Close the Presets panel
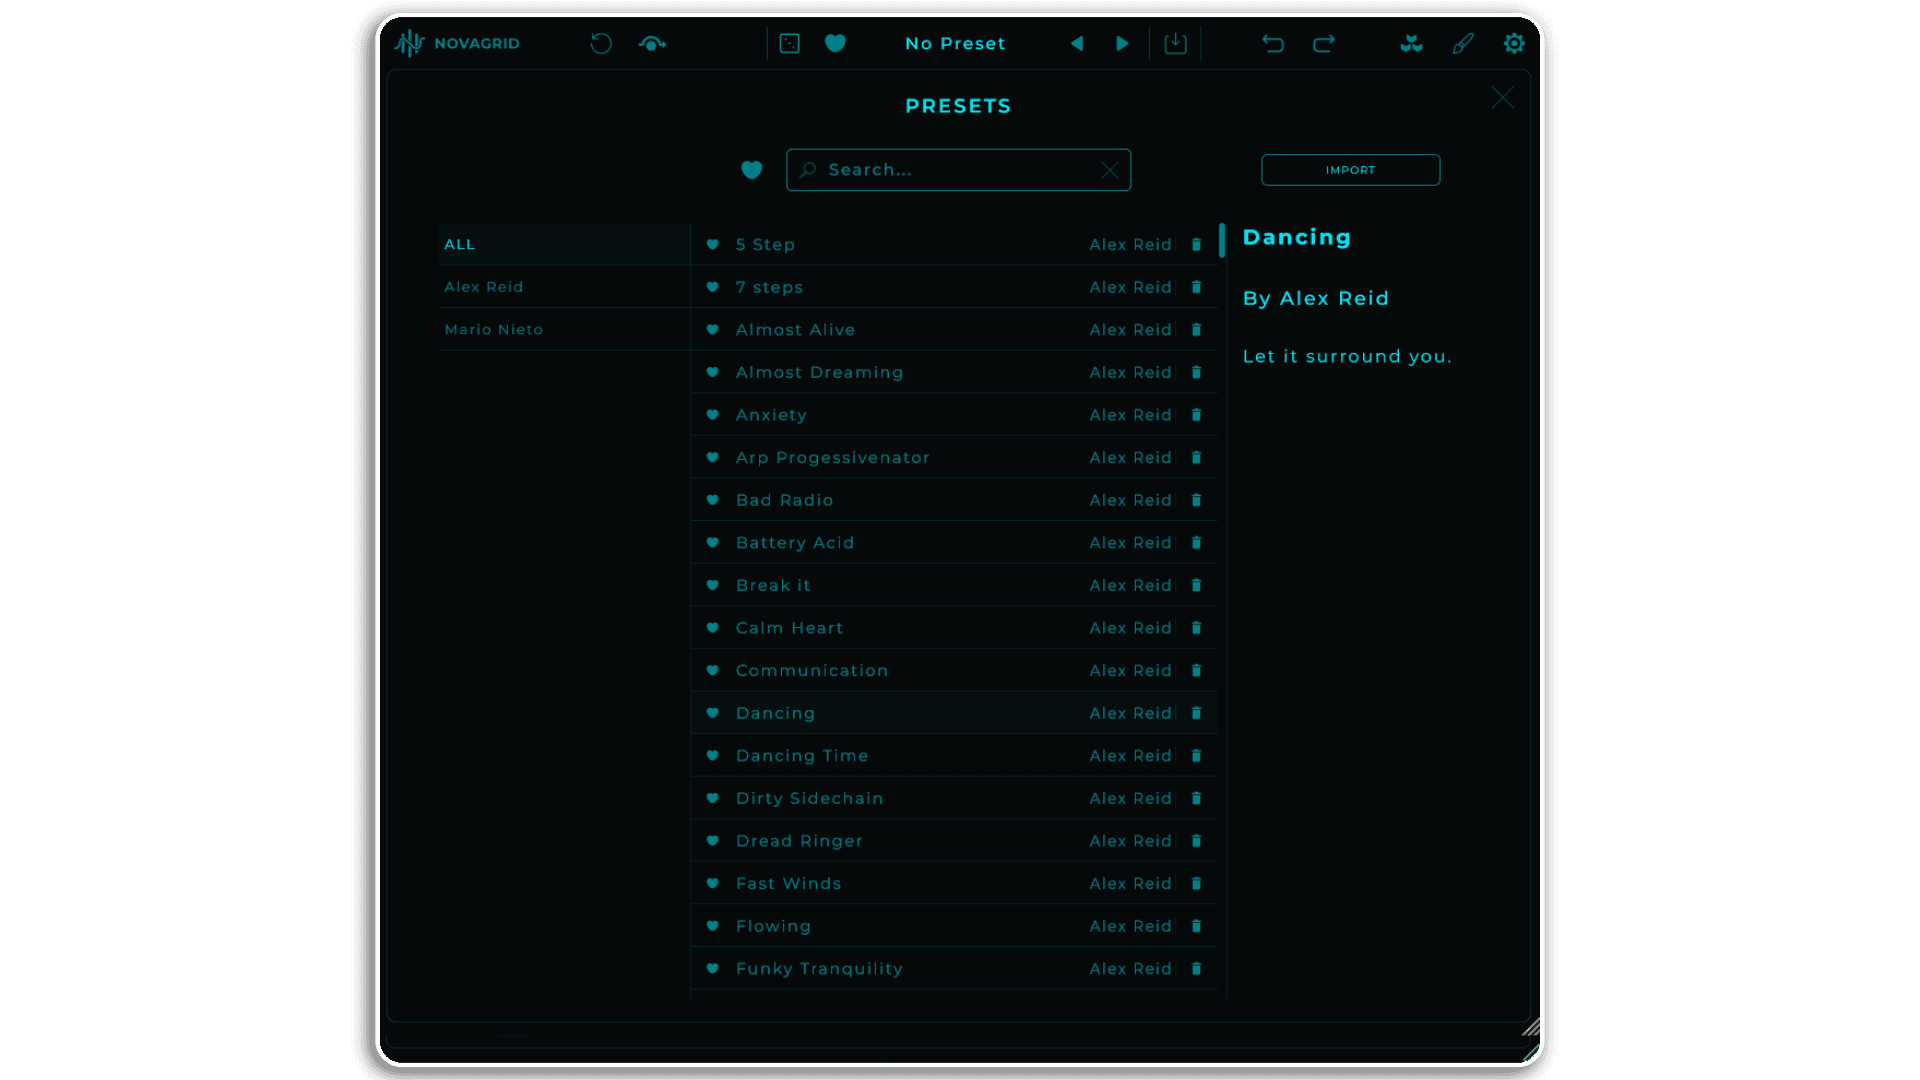Screen dimensions: 1920x1080 1502,97
